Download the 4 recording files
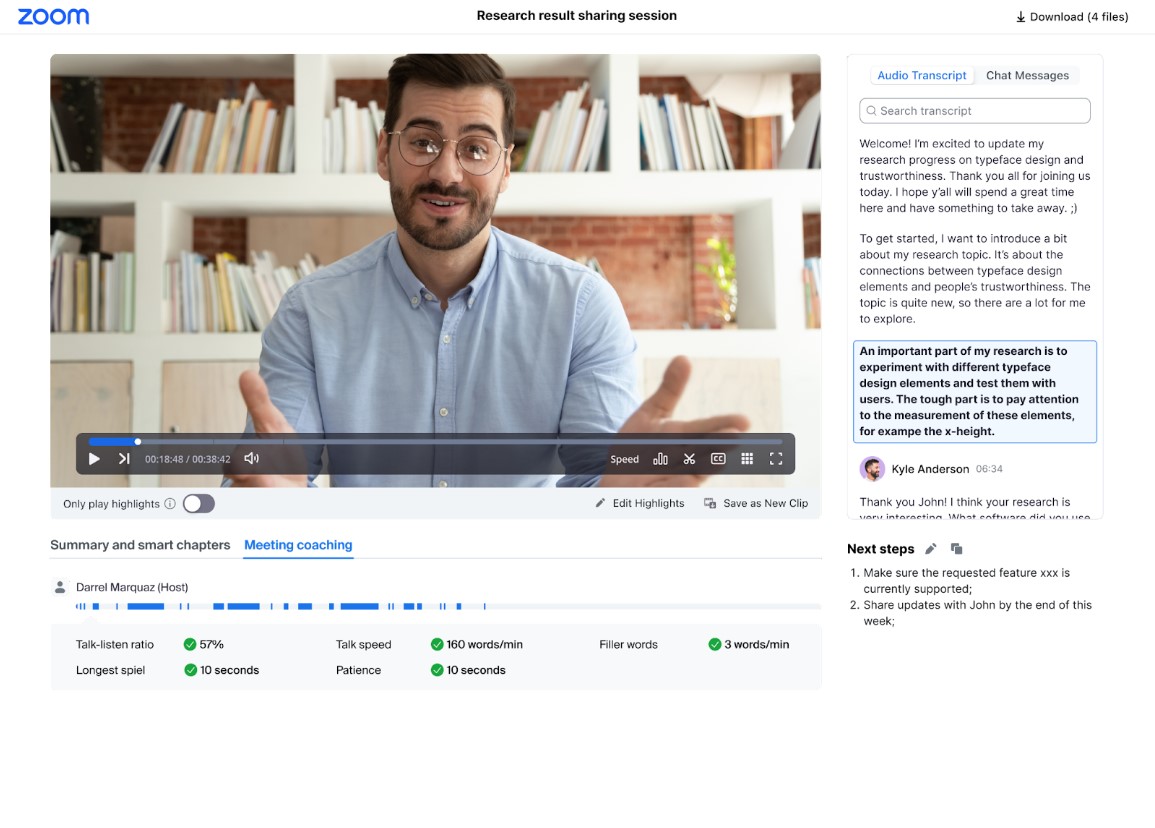 [x=1072, y=17]
